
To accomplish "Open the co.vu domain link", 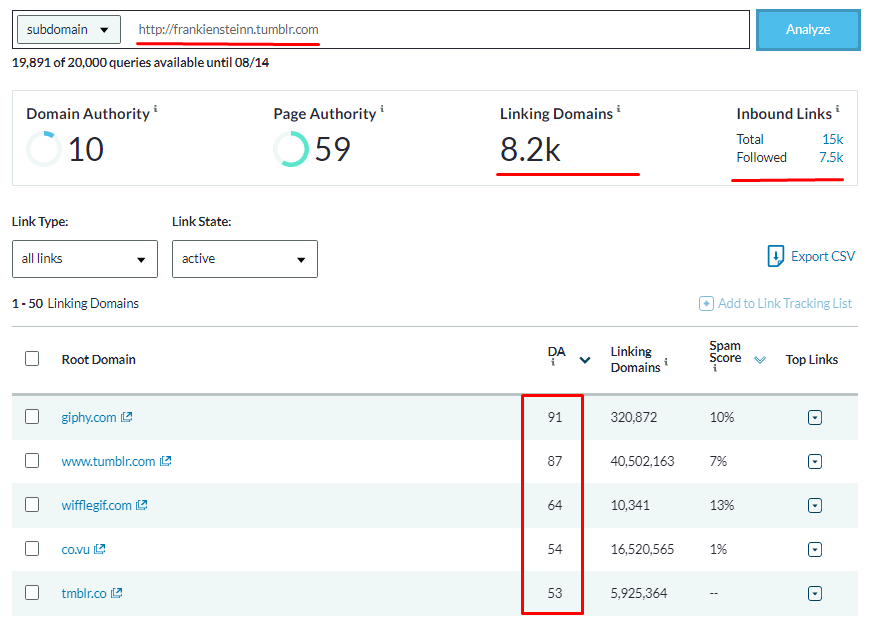I will 76,550.
